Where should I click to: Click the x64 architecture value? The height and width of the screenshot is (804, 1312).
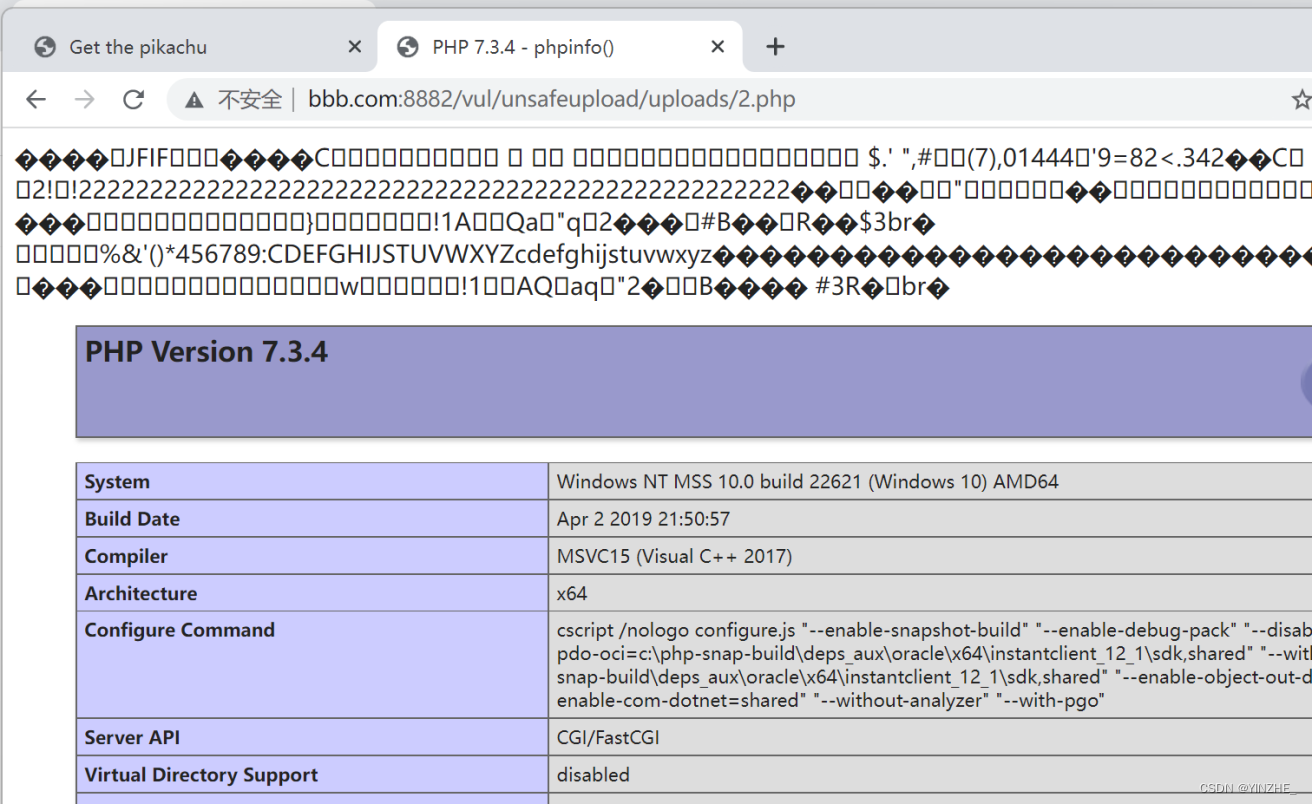[572, 593]
